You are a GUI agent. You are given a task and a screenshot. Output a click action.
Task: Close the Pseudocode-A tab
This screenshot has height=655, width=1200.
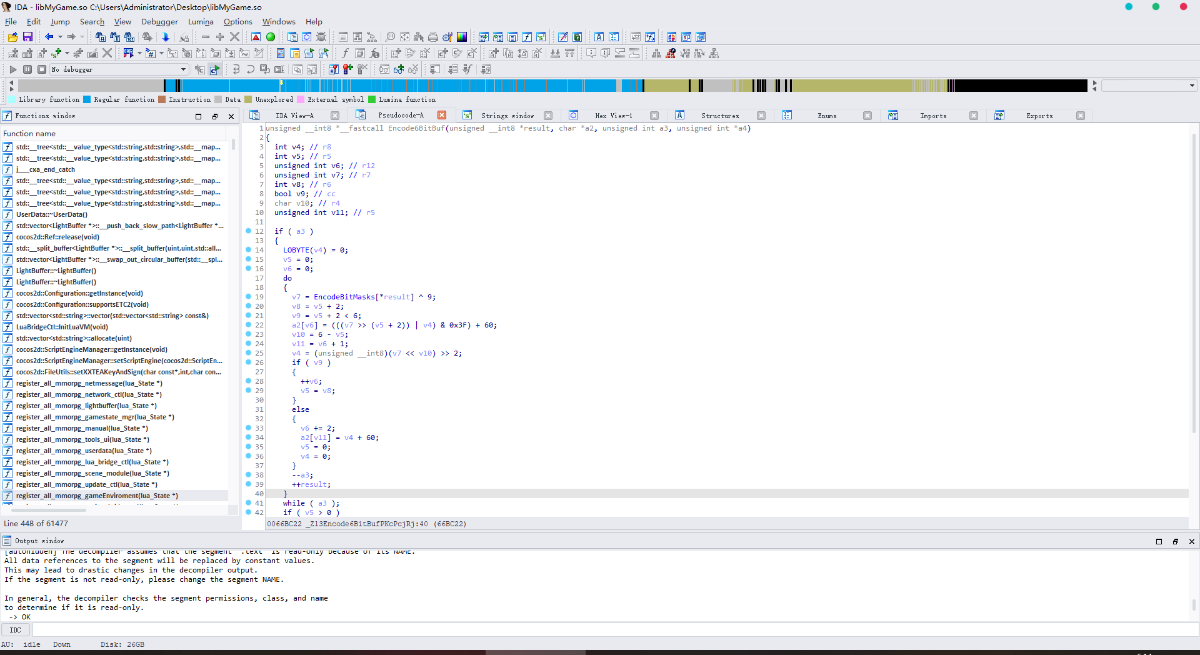pyautogui.click(x=442, y=116)
